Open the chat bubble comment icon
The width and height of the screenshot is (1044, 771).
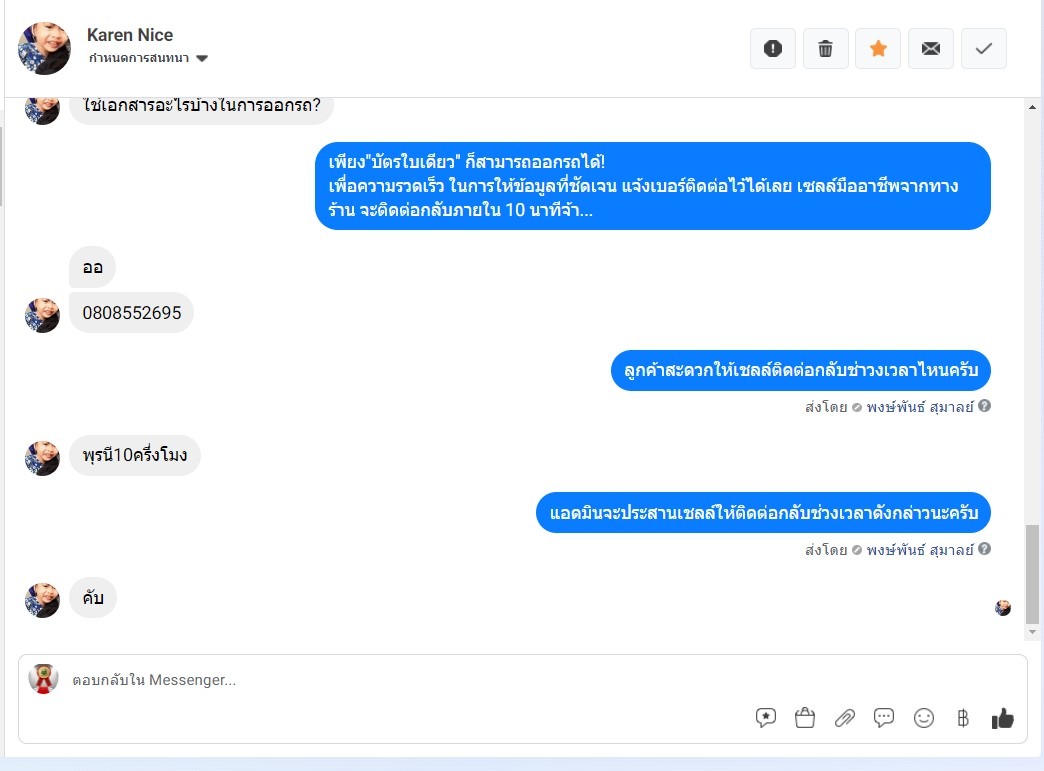coord(884,718)
